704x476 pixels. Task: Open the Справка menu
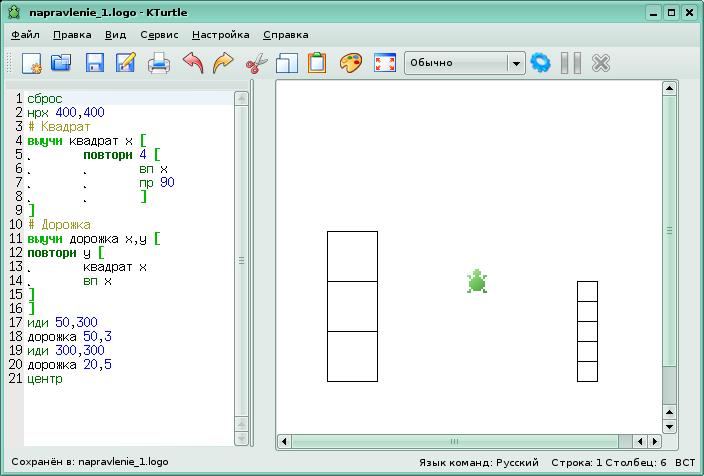(x=285, y=34)
